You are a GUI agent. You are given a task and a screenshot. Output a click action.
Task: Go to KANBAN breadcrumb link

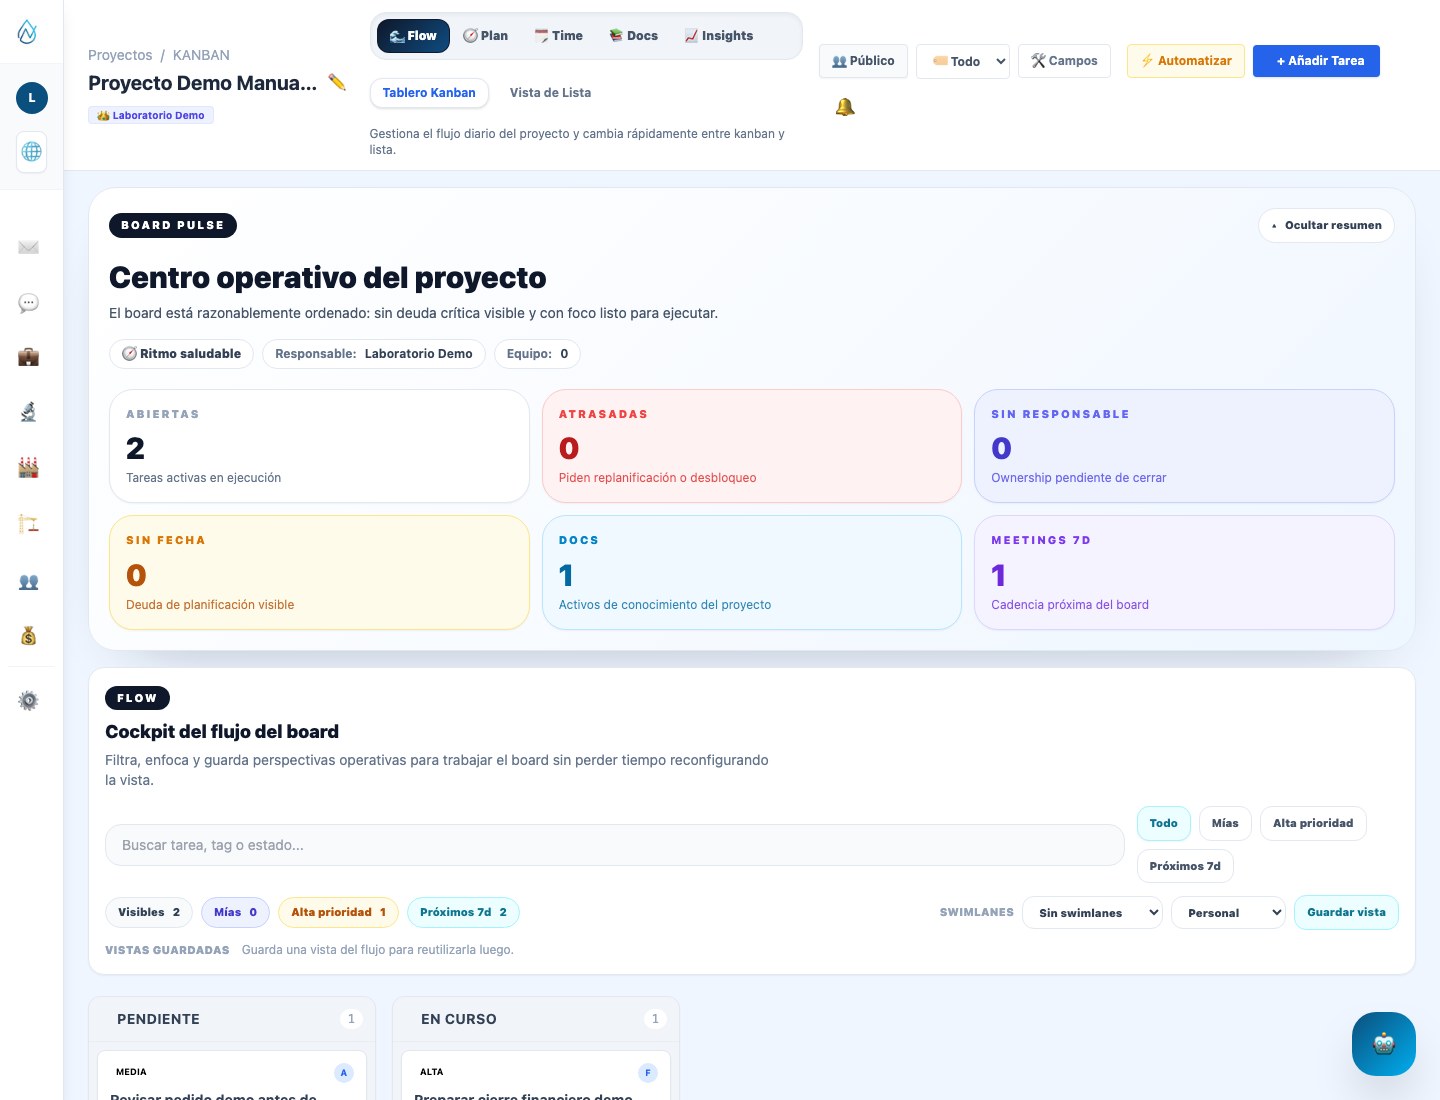click(x=201, y=55)
